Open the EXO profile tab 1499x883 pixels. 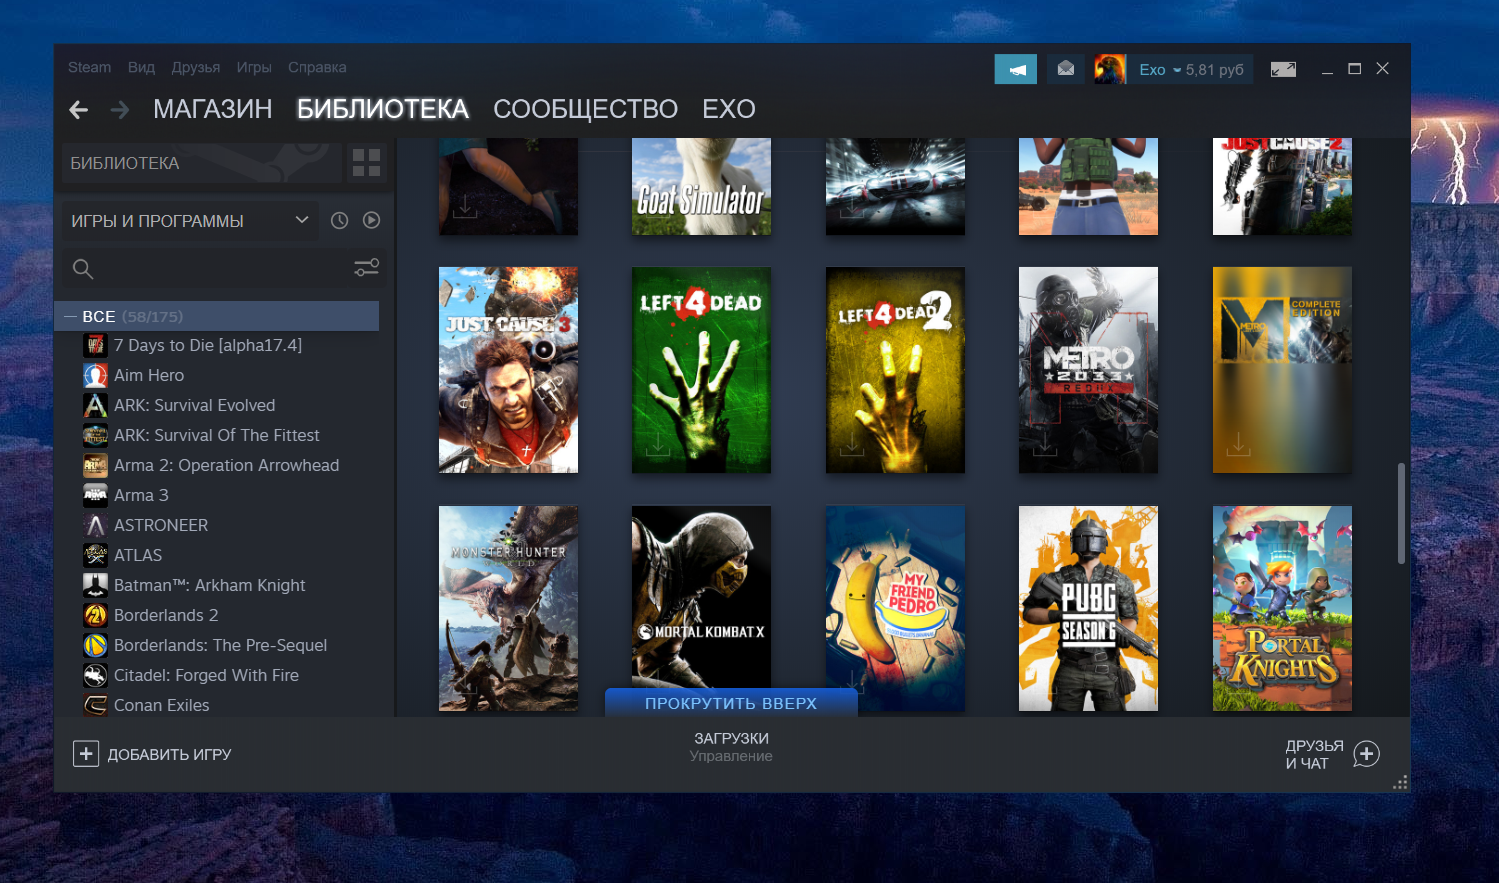point(728,109)
